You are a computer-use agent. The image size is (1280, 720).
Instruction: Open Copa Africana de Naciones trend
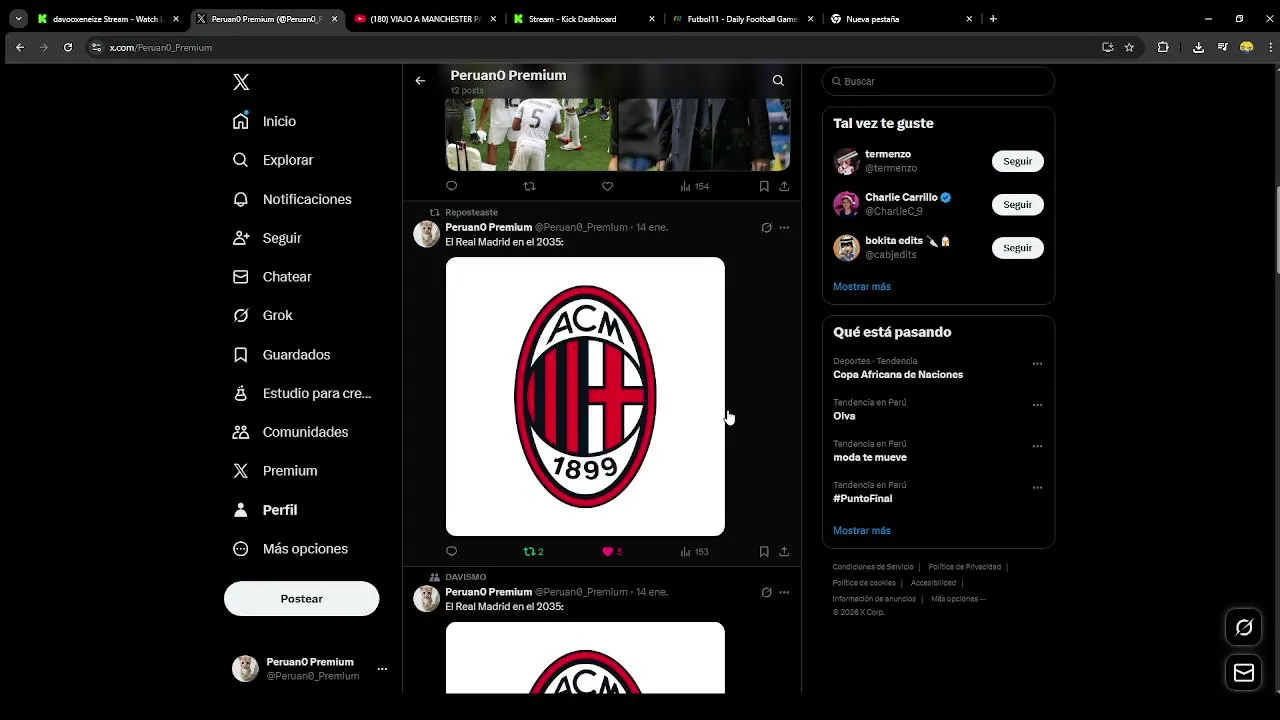coord(898,374)
